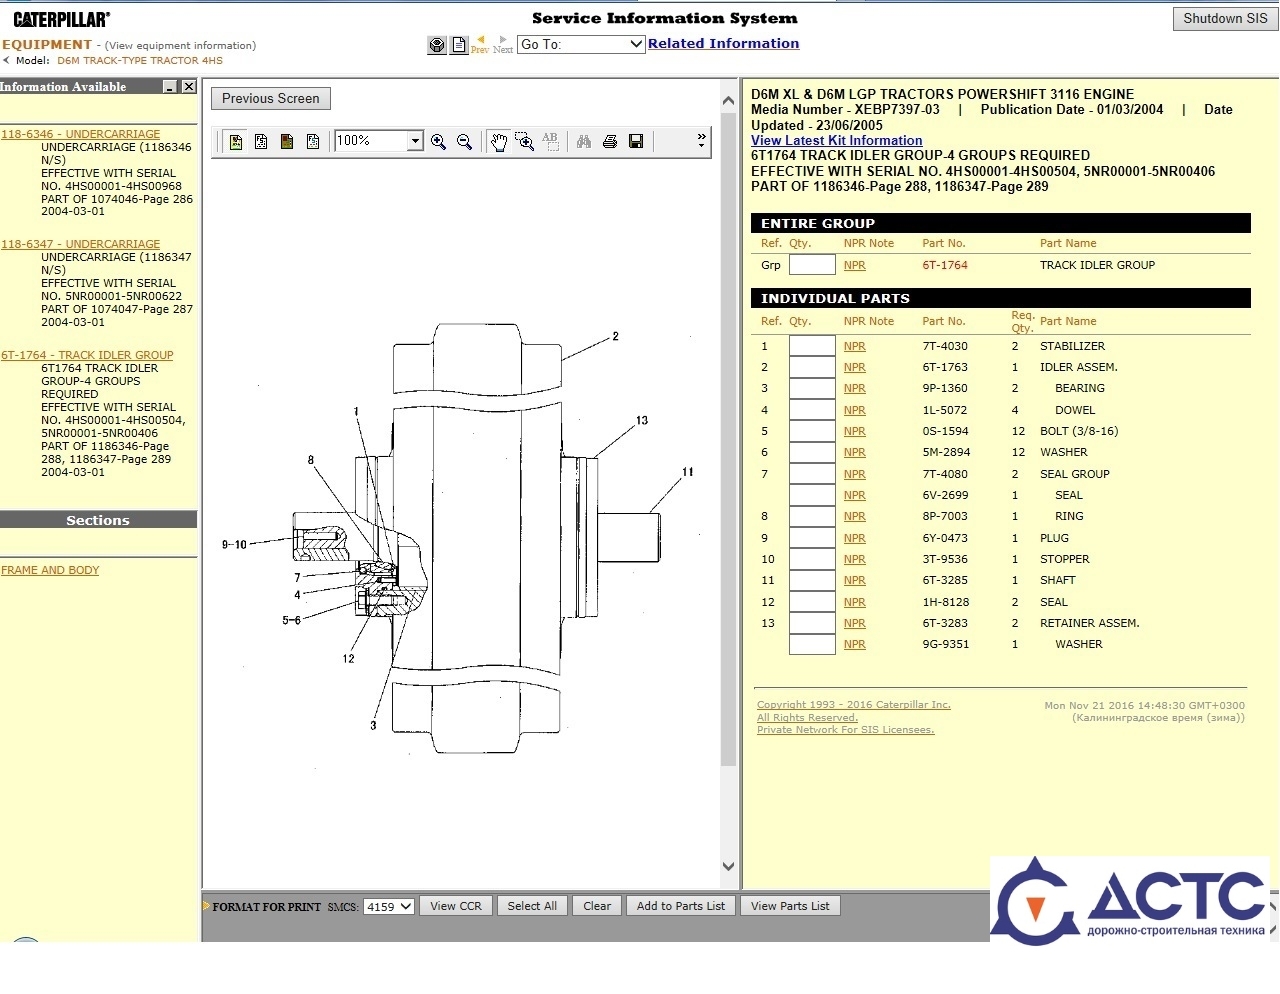Click the Previous Screen button
1280x994 pixels.
click(271, 99)
